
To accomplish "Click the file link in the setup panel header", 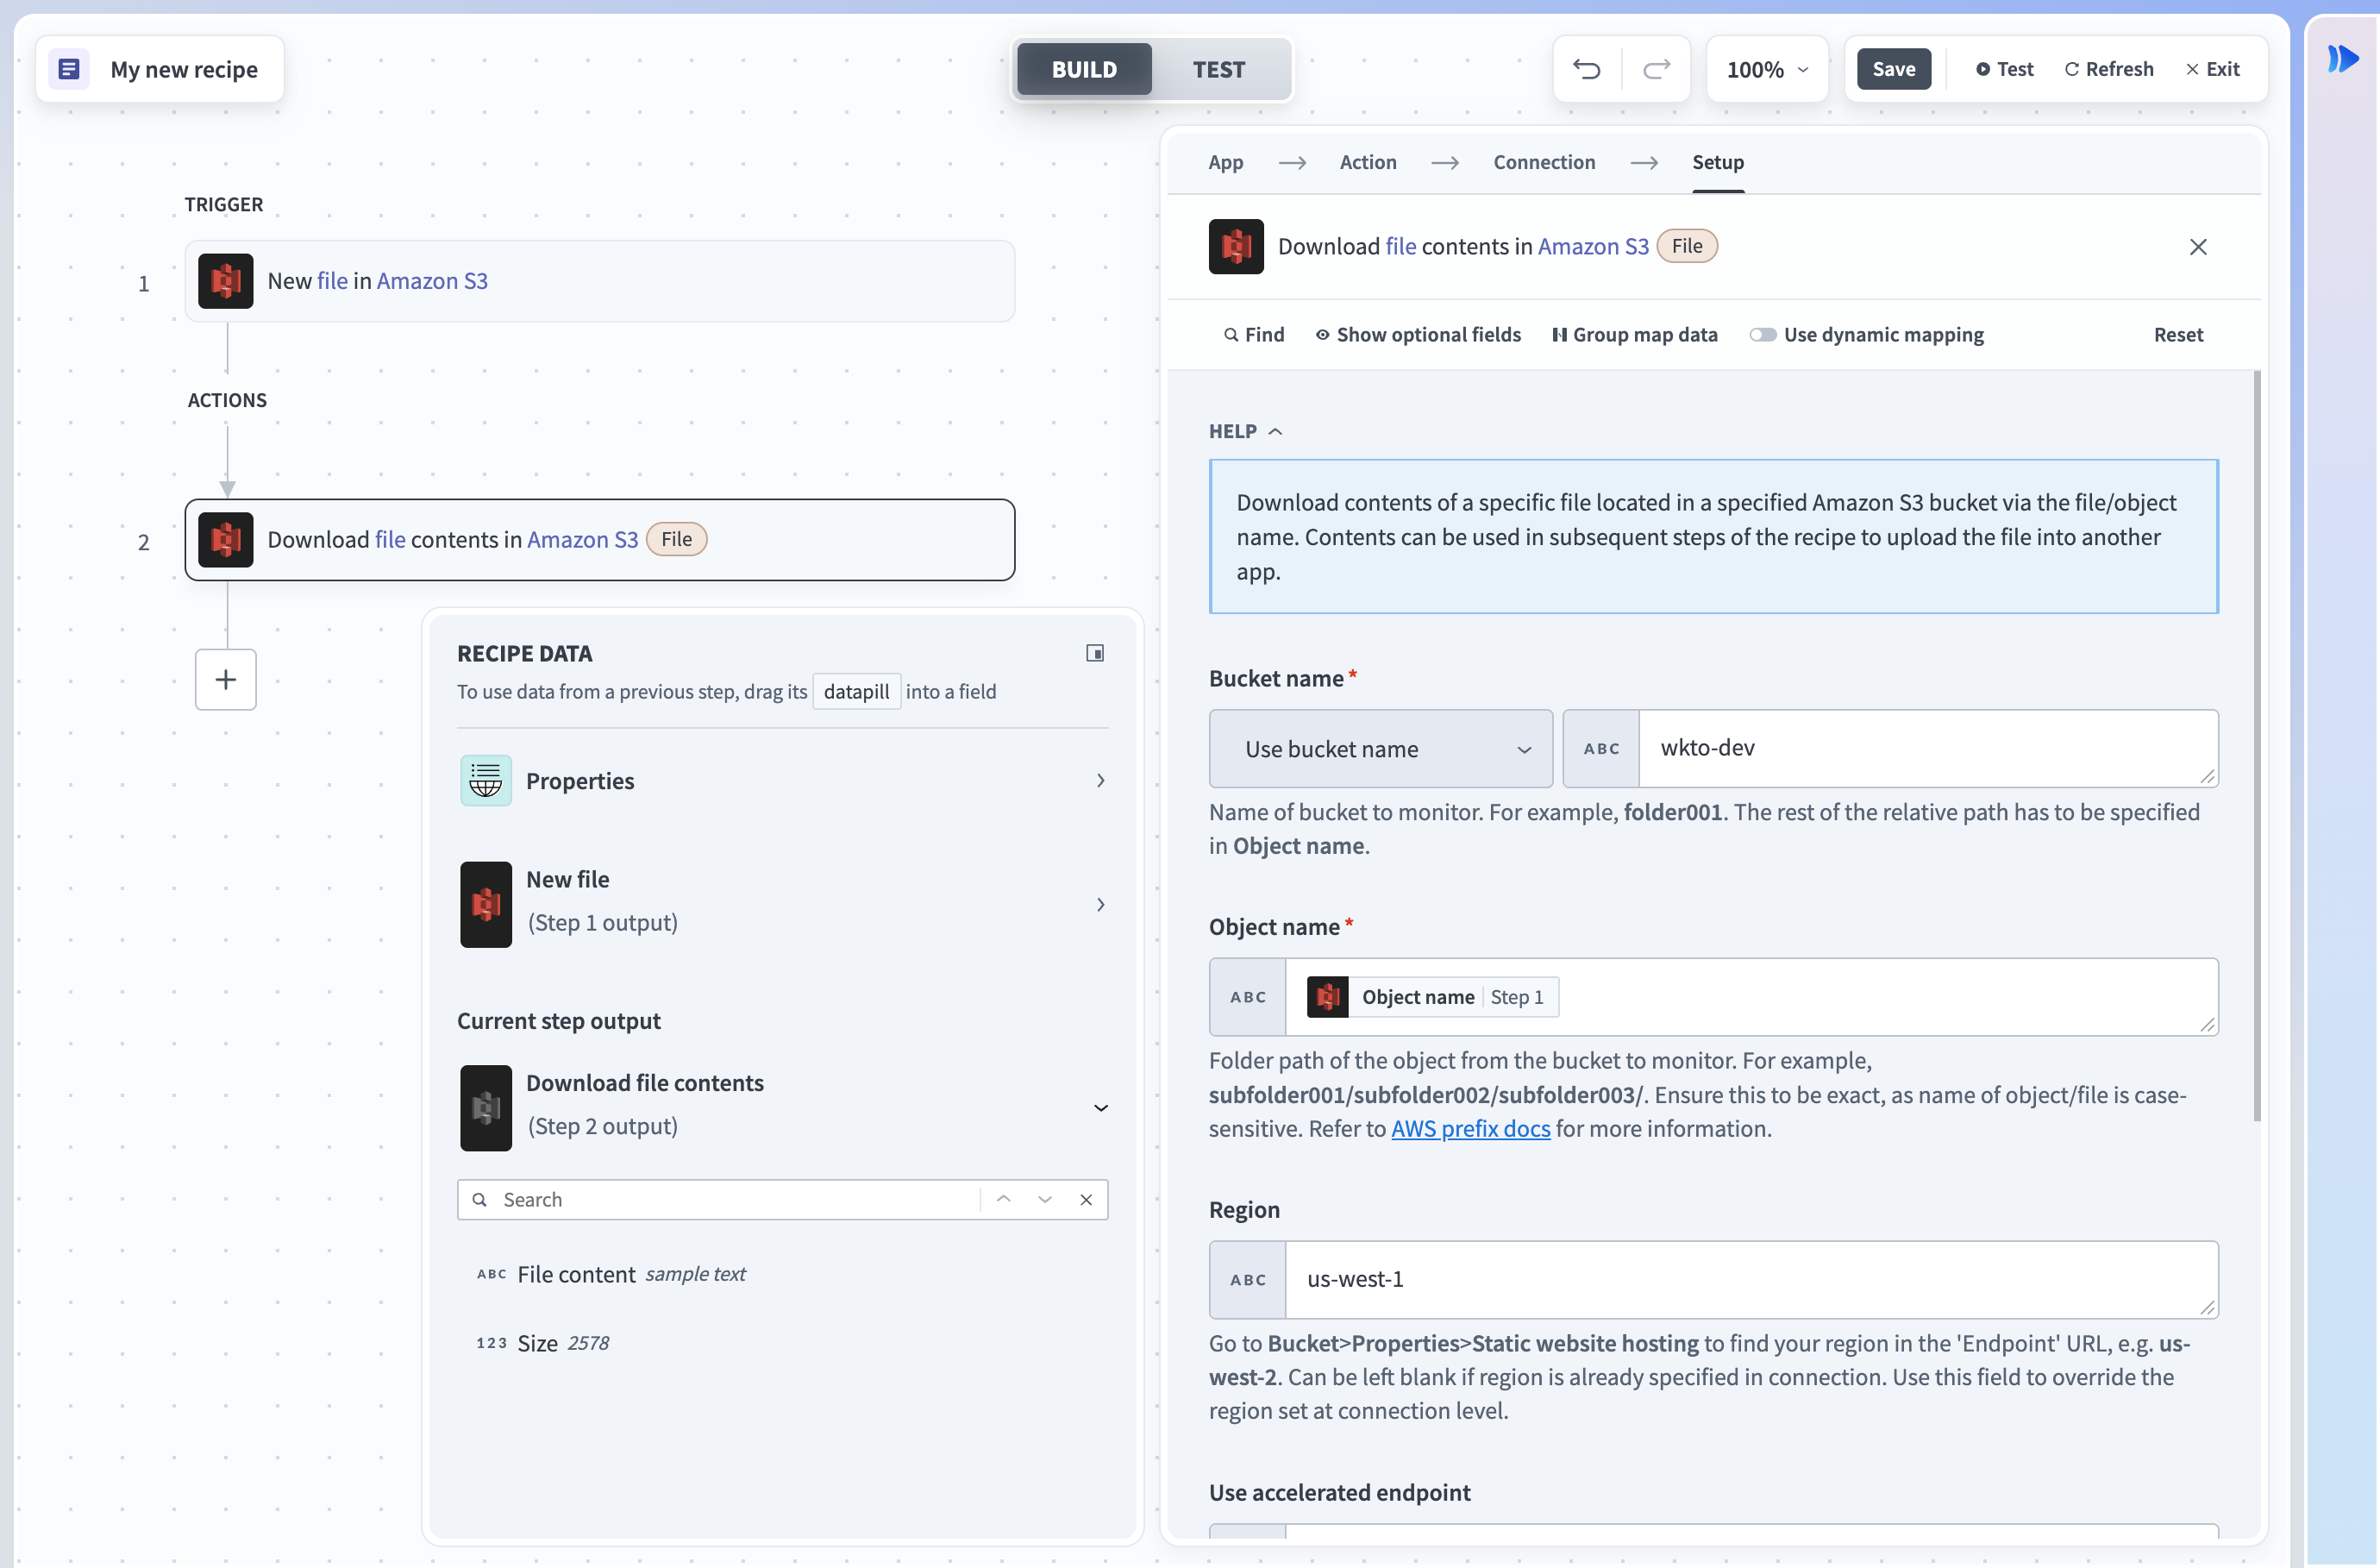I will point(1400,246).
